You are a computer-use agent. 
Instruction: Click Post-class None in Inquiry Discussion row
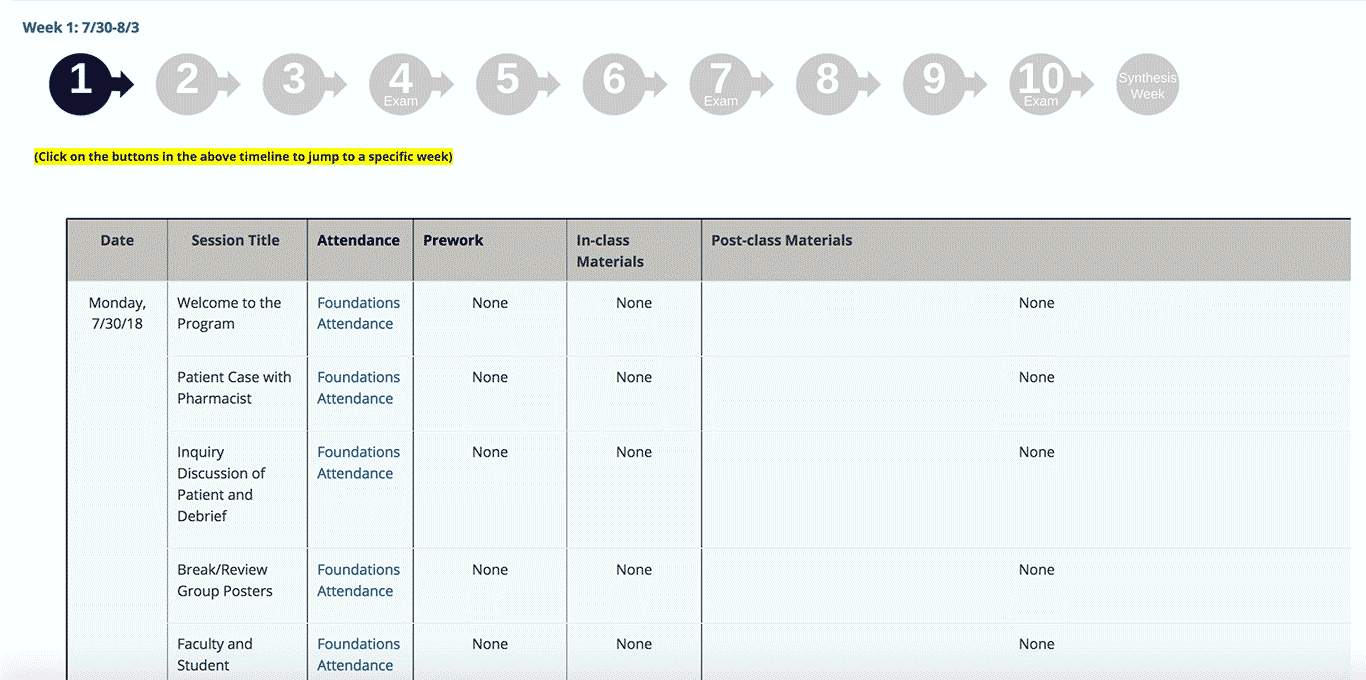(1037, 452)
